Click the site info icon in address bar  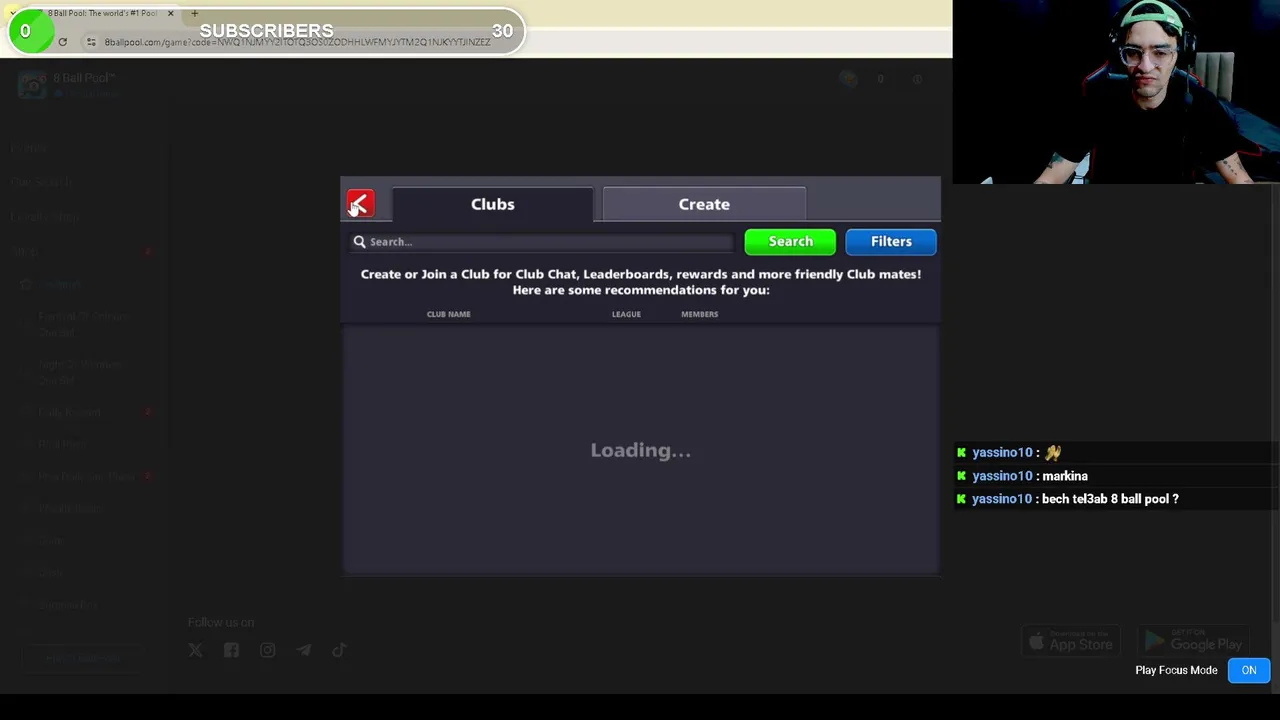pos(90,42)
